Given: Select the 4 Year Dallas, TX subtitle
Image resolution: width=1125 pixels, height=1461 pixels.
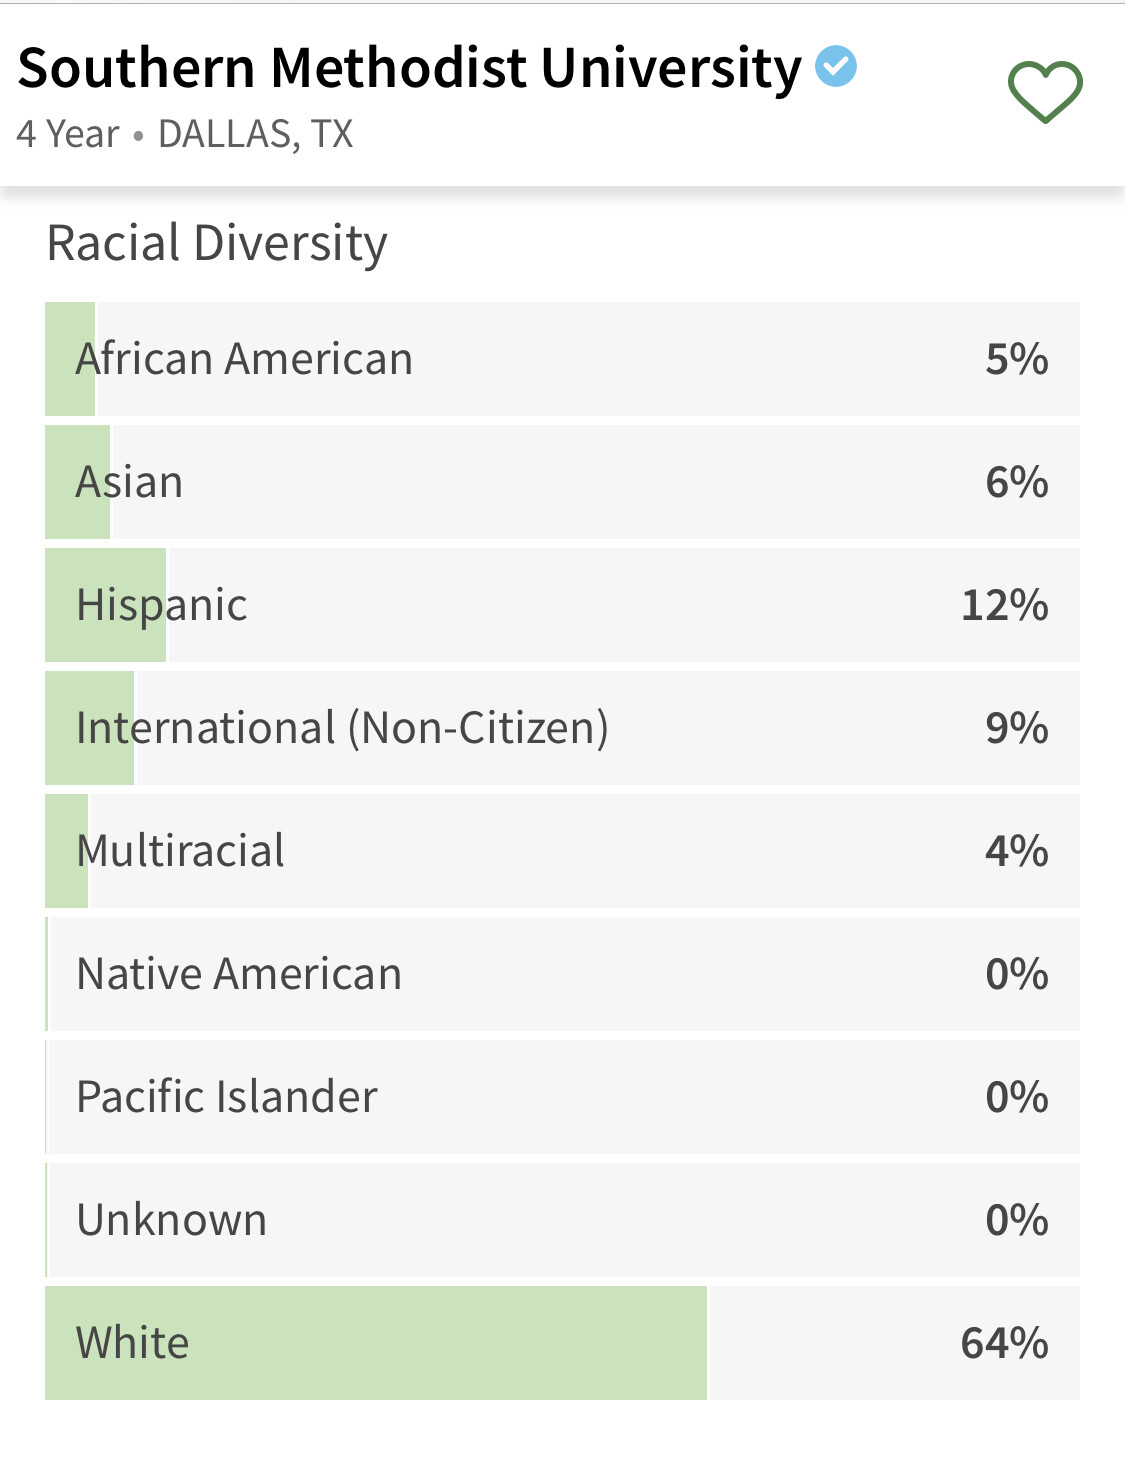Looking at the screenshot, I should pyautogui.click(x=185, y=134).
